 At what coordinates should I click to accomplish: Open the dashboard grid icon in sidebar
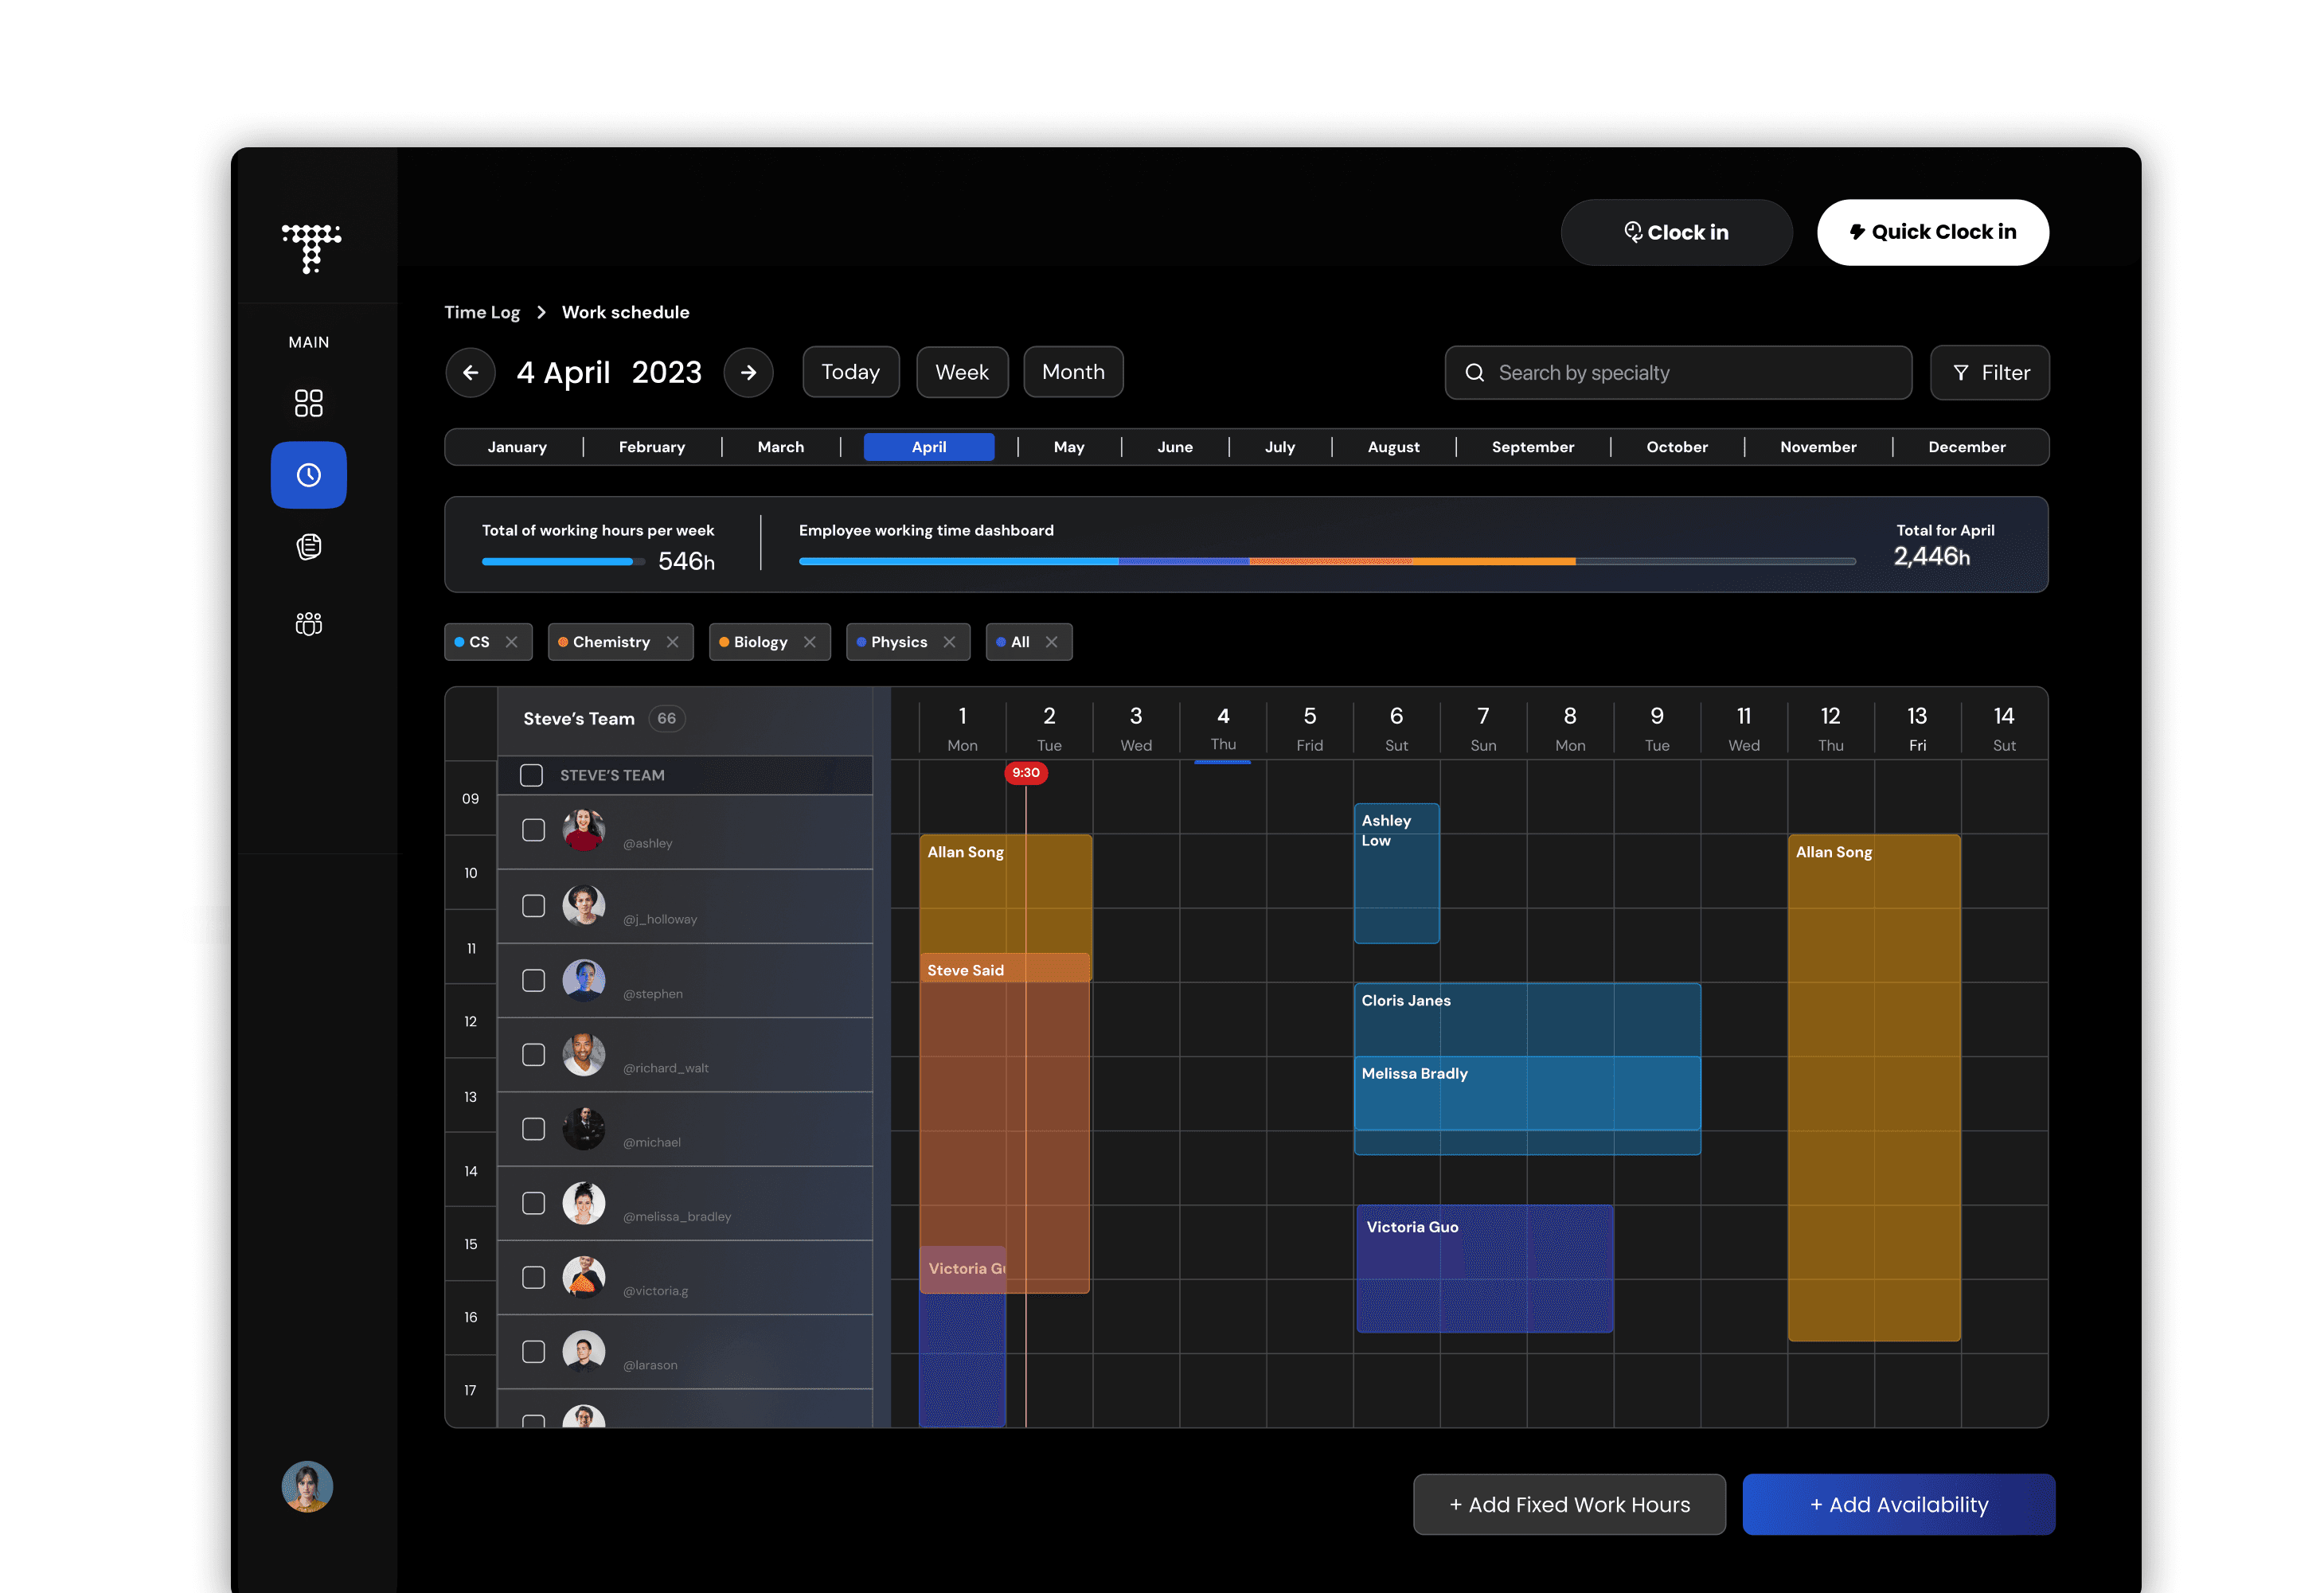308,403
